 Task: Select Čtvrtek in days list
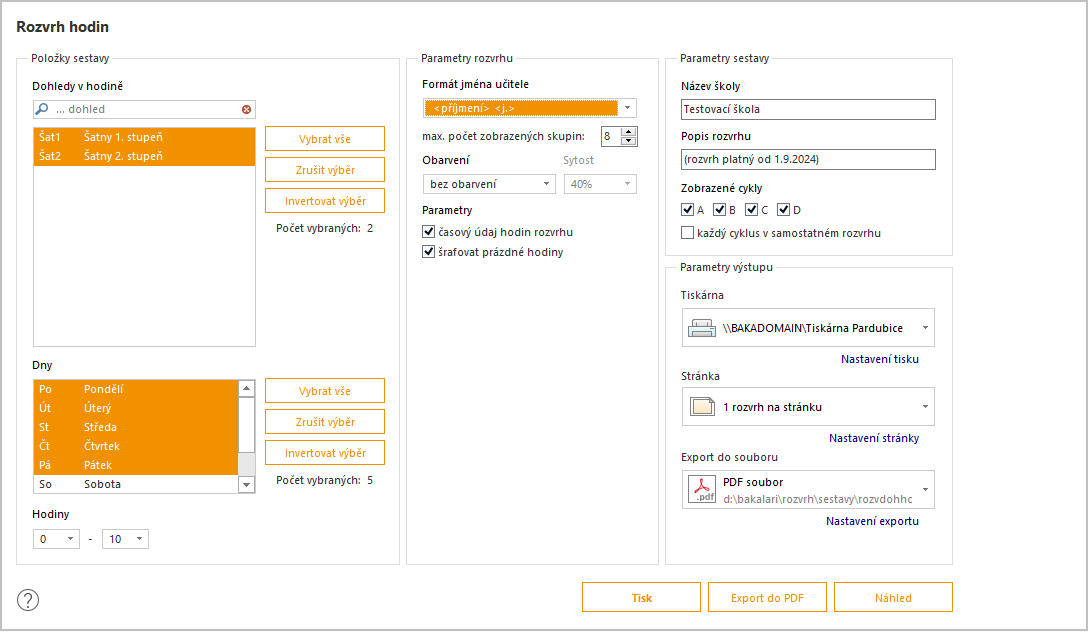(135, 446)
